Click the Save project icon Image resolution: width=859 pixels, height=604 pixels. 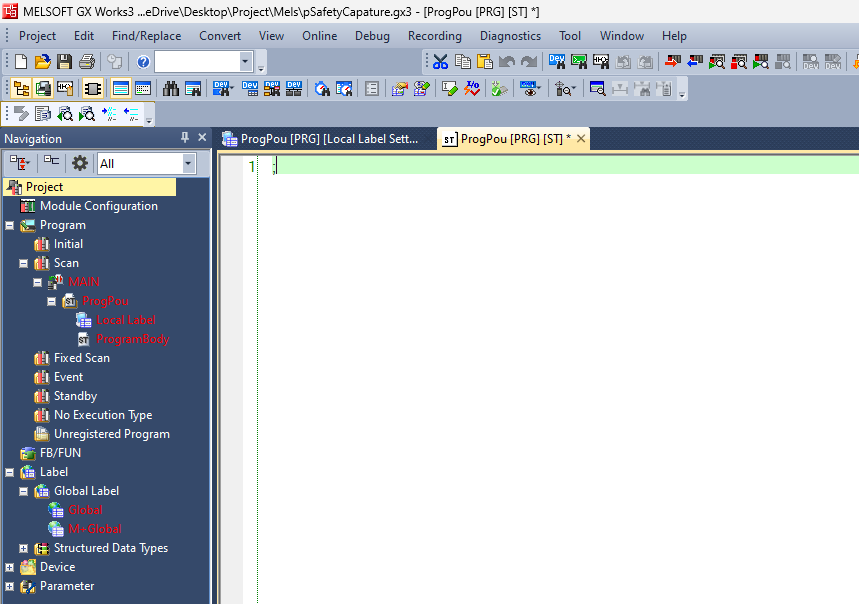[x=64, y=62]
